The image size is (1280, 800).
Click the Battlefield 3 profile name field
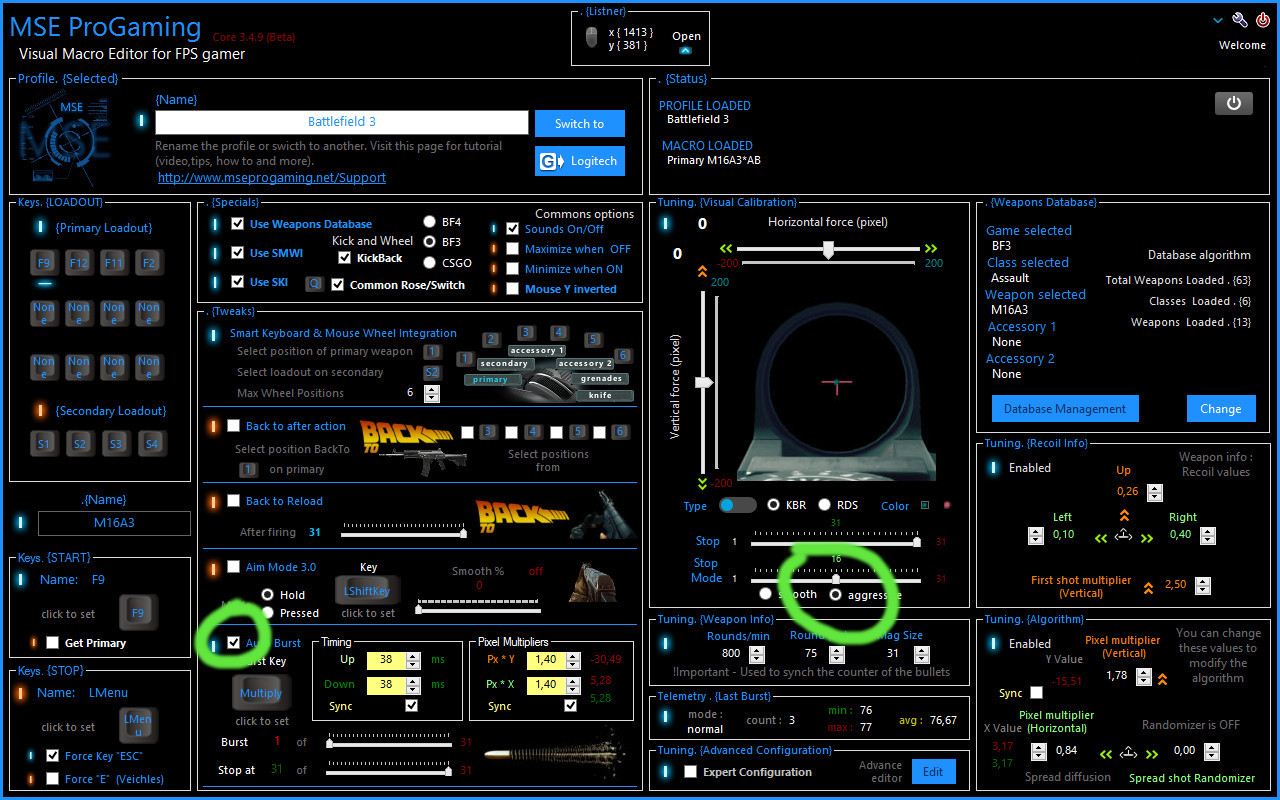click(x=342, y=122)
